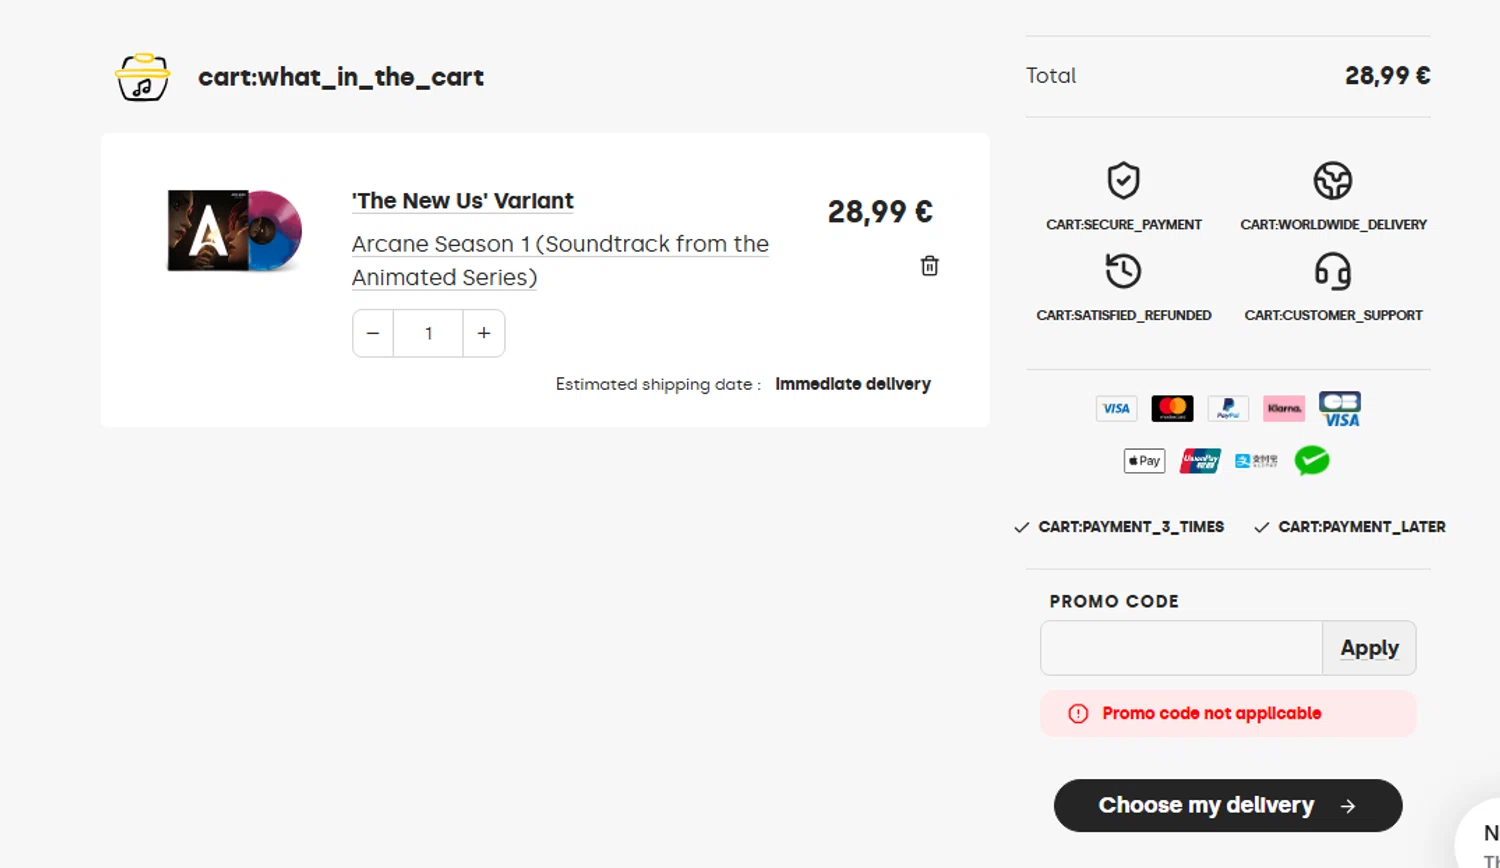
Task: Click the Choose my delivery button
Action: click(x=1227, y=806)
